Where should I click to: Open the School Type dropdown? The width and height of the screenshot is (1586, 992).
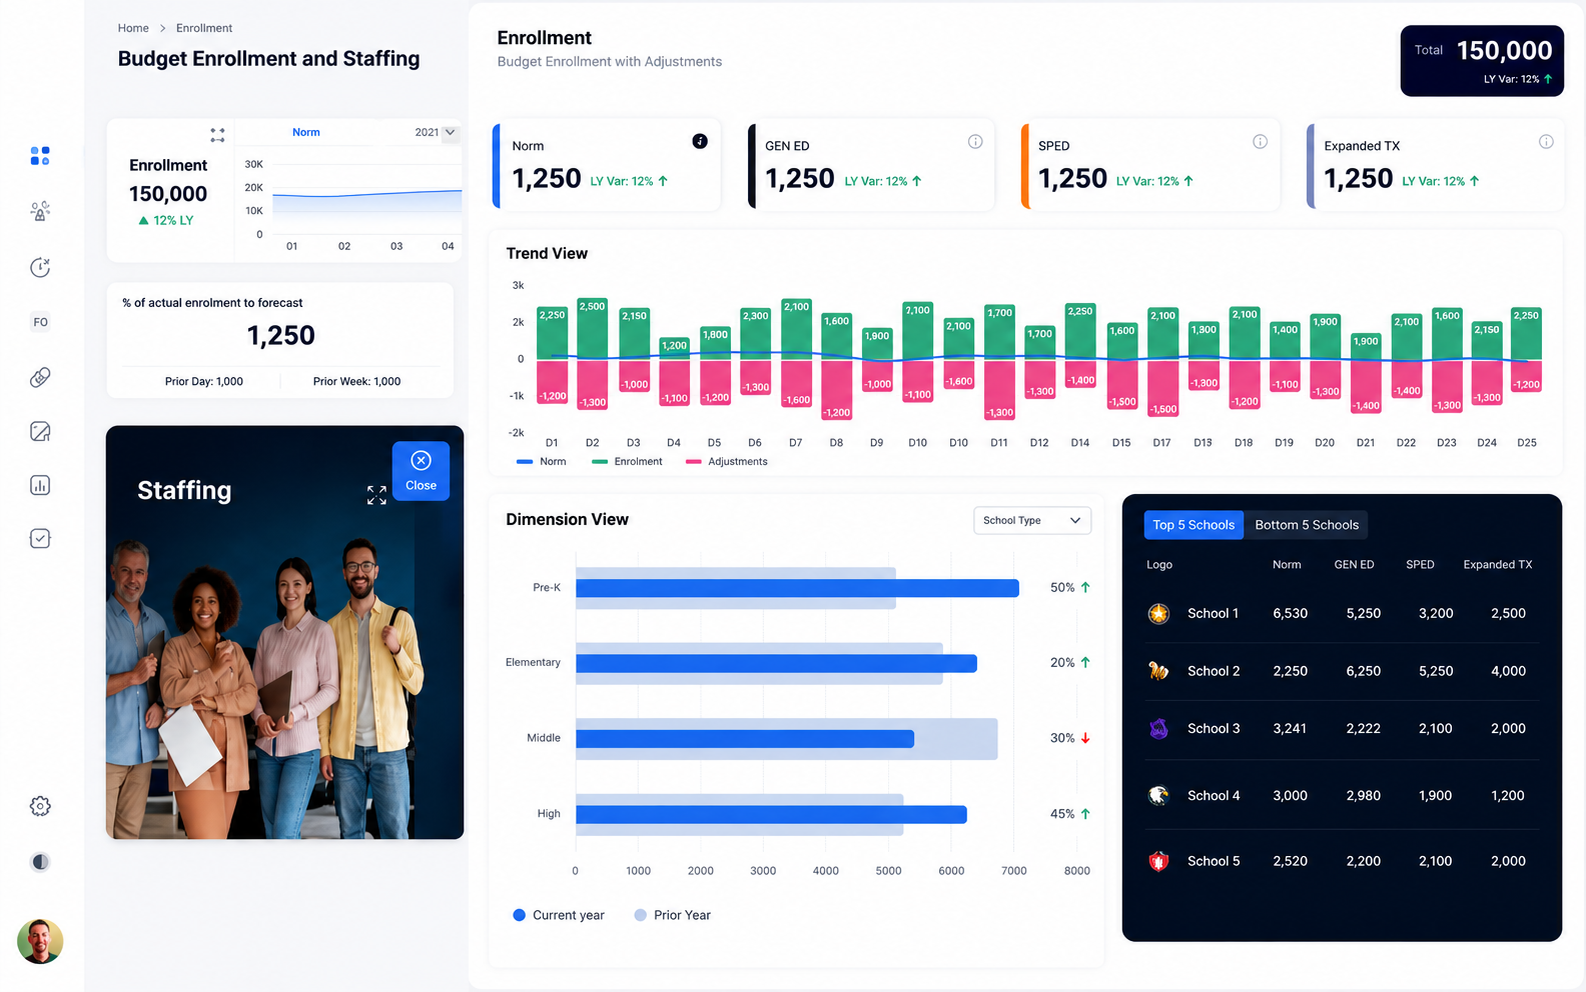pos(1032,520)
